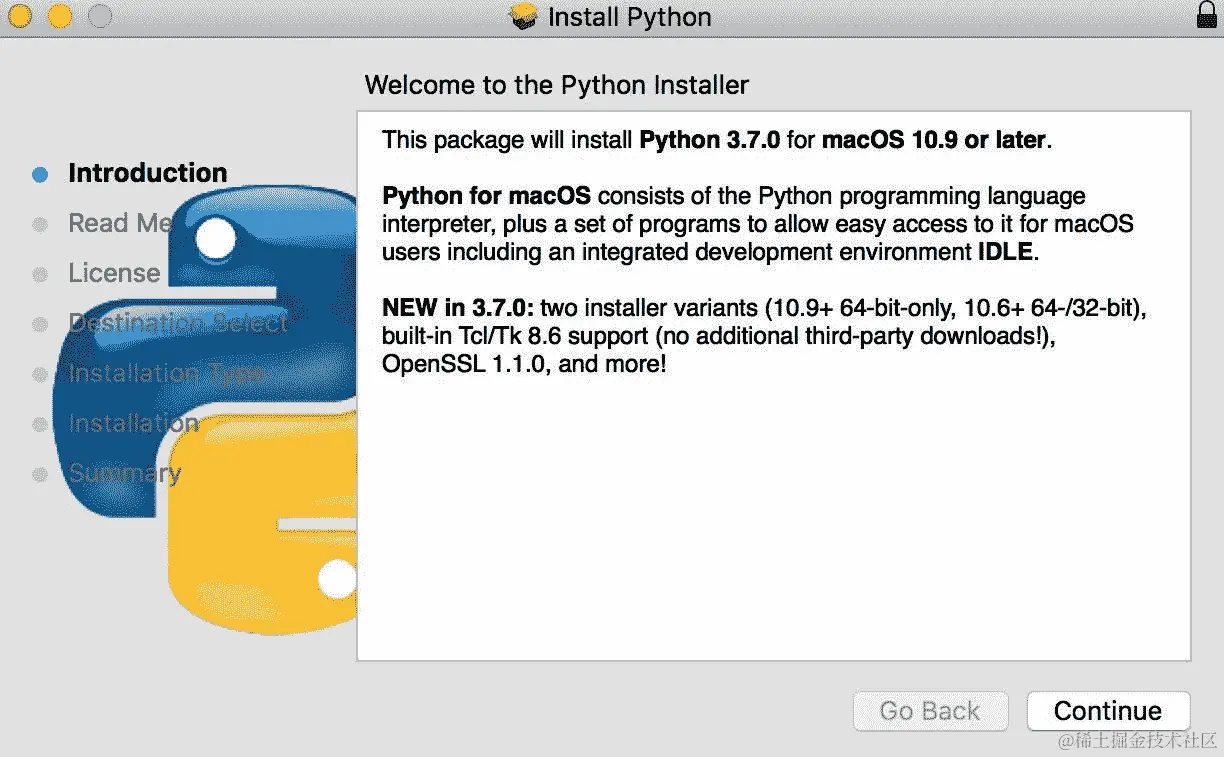Click the disabled Go Back button
1224x757 pixels.
pos(930,711)
